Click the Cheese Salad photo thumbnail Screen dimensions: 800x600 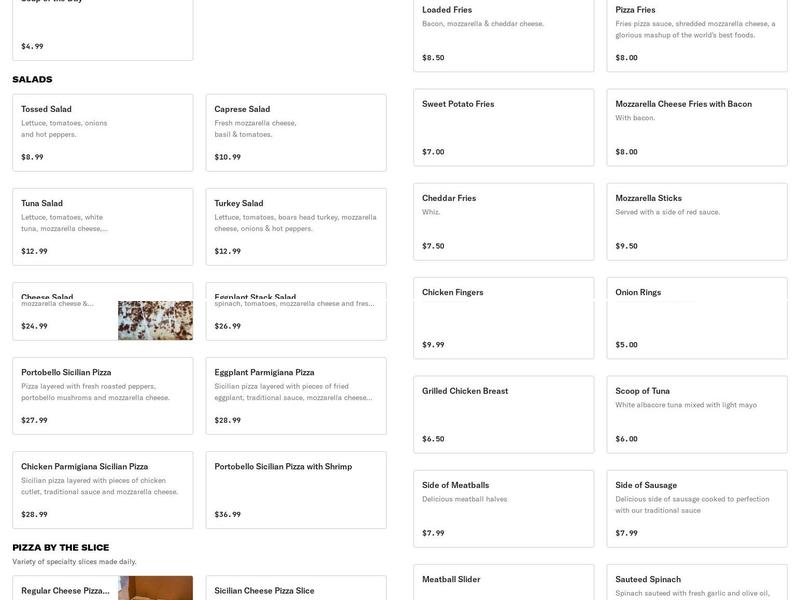pyautogui.click(x=155, y=320)
